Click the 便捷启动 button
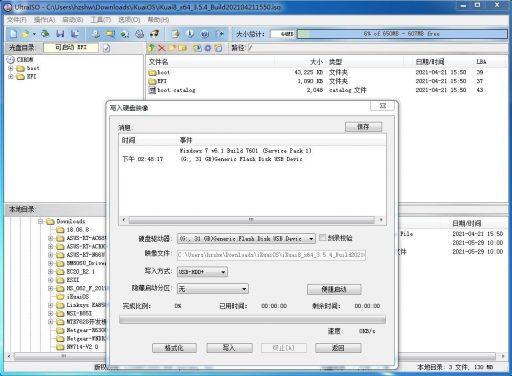This screenshot has height=376, width=512. coord(334,289)
